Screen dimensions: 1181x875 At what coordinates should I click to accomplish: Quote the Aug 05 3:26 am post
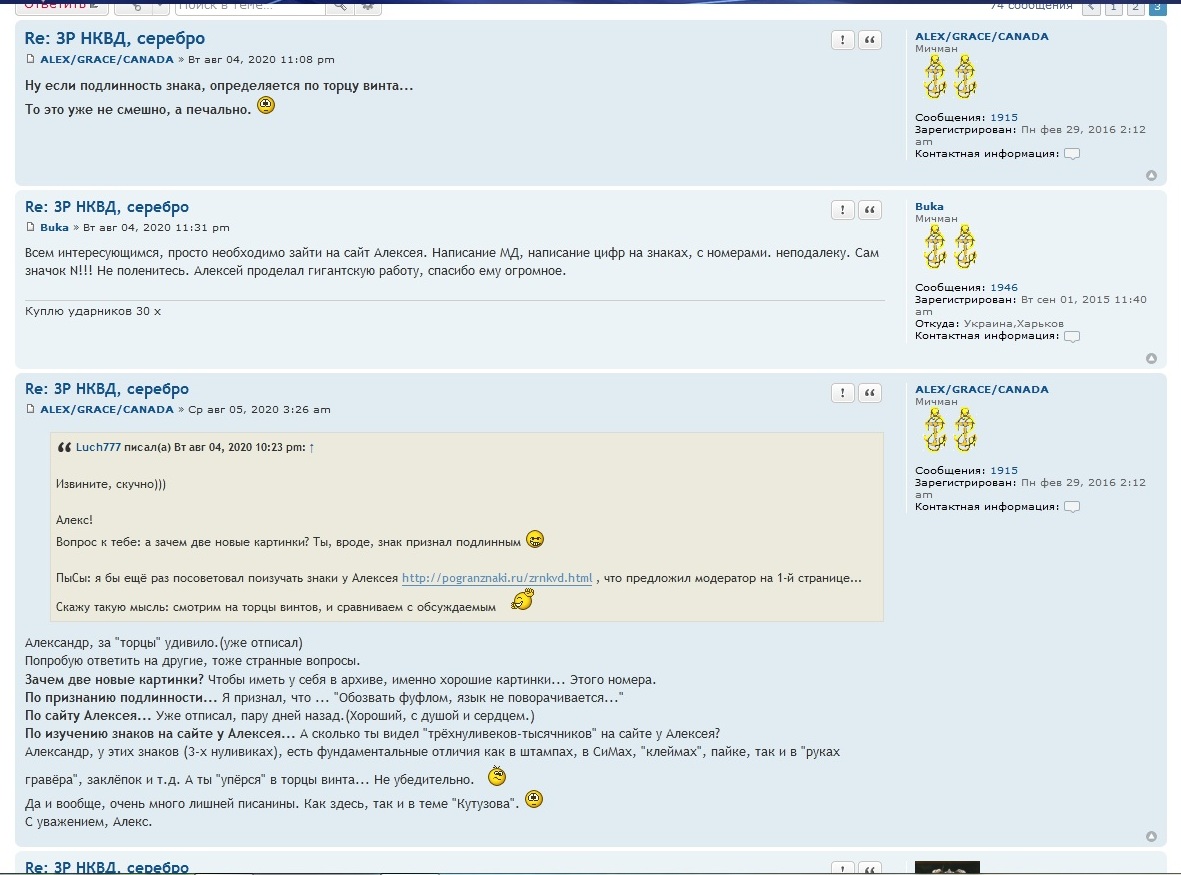[x=870, y=392]
